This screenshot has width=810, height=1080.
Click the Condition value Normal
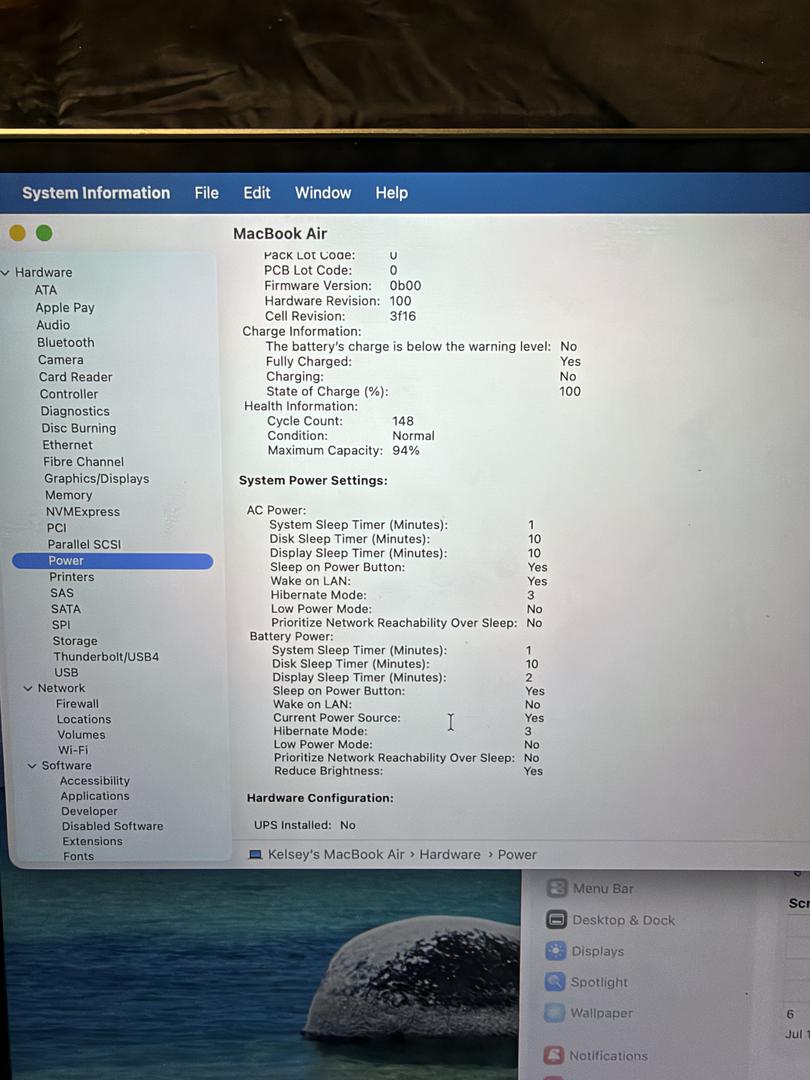413,436
